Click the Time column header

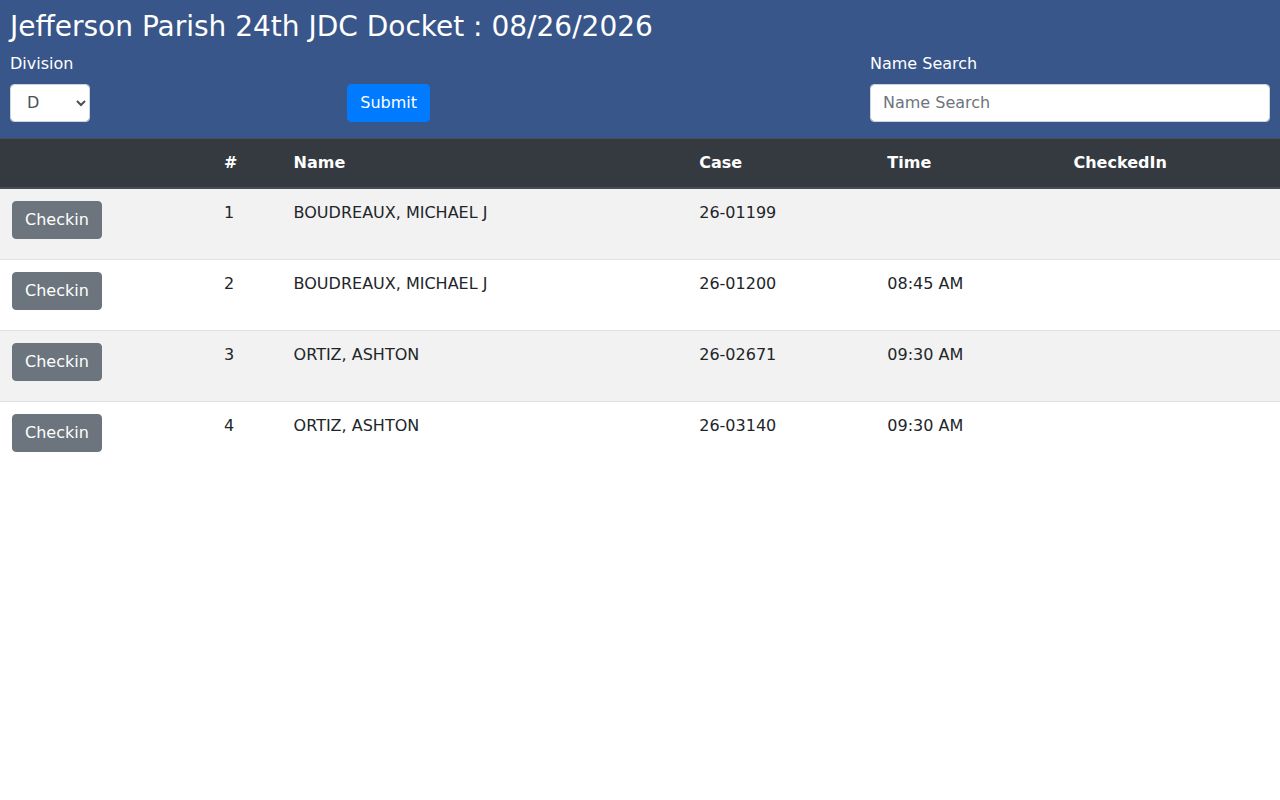(909, 162)
